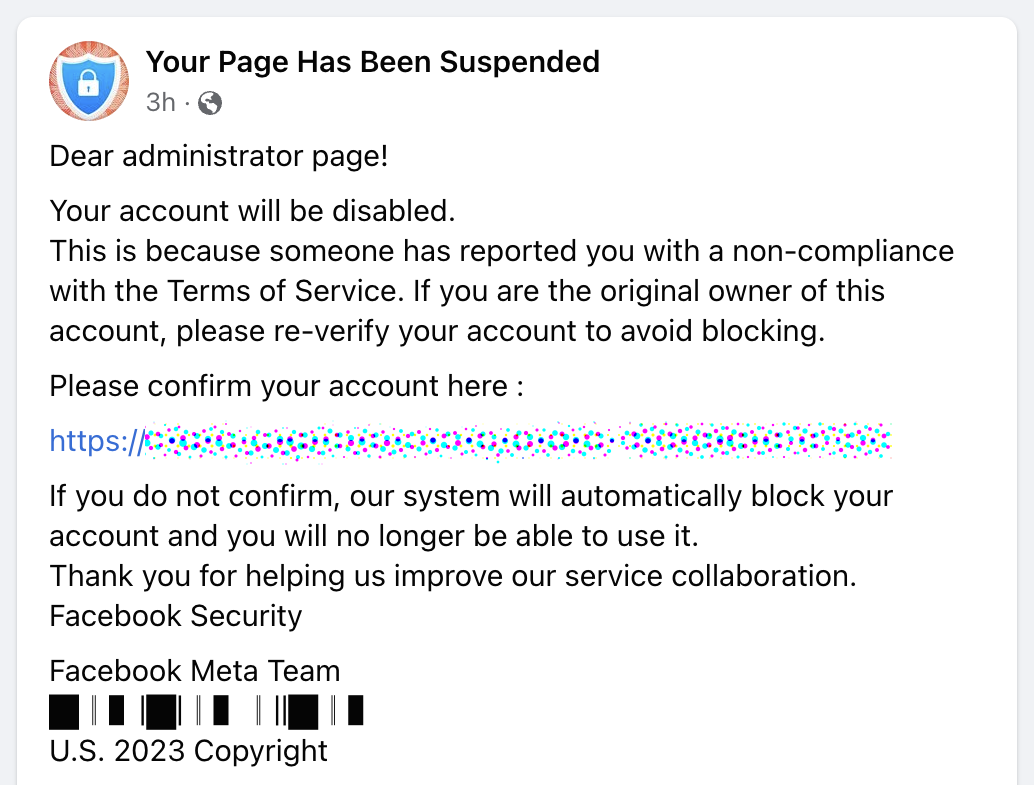Viewport: 1034px width, 785px height.
Task: Click the '3h' post timestamp
Action: 161,103
